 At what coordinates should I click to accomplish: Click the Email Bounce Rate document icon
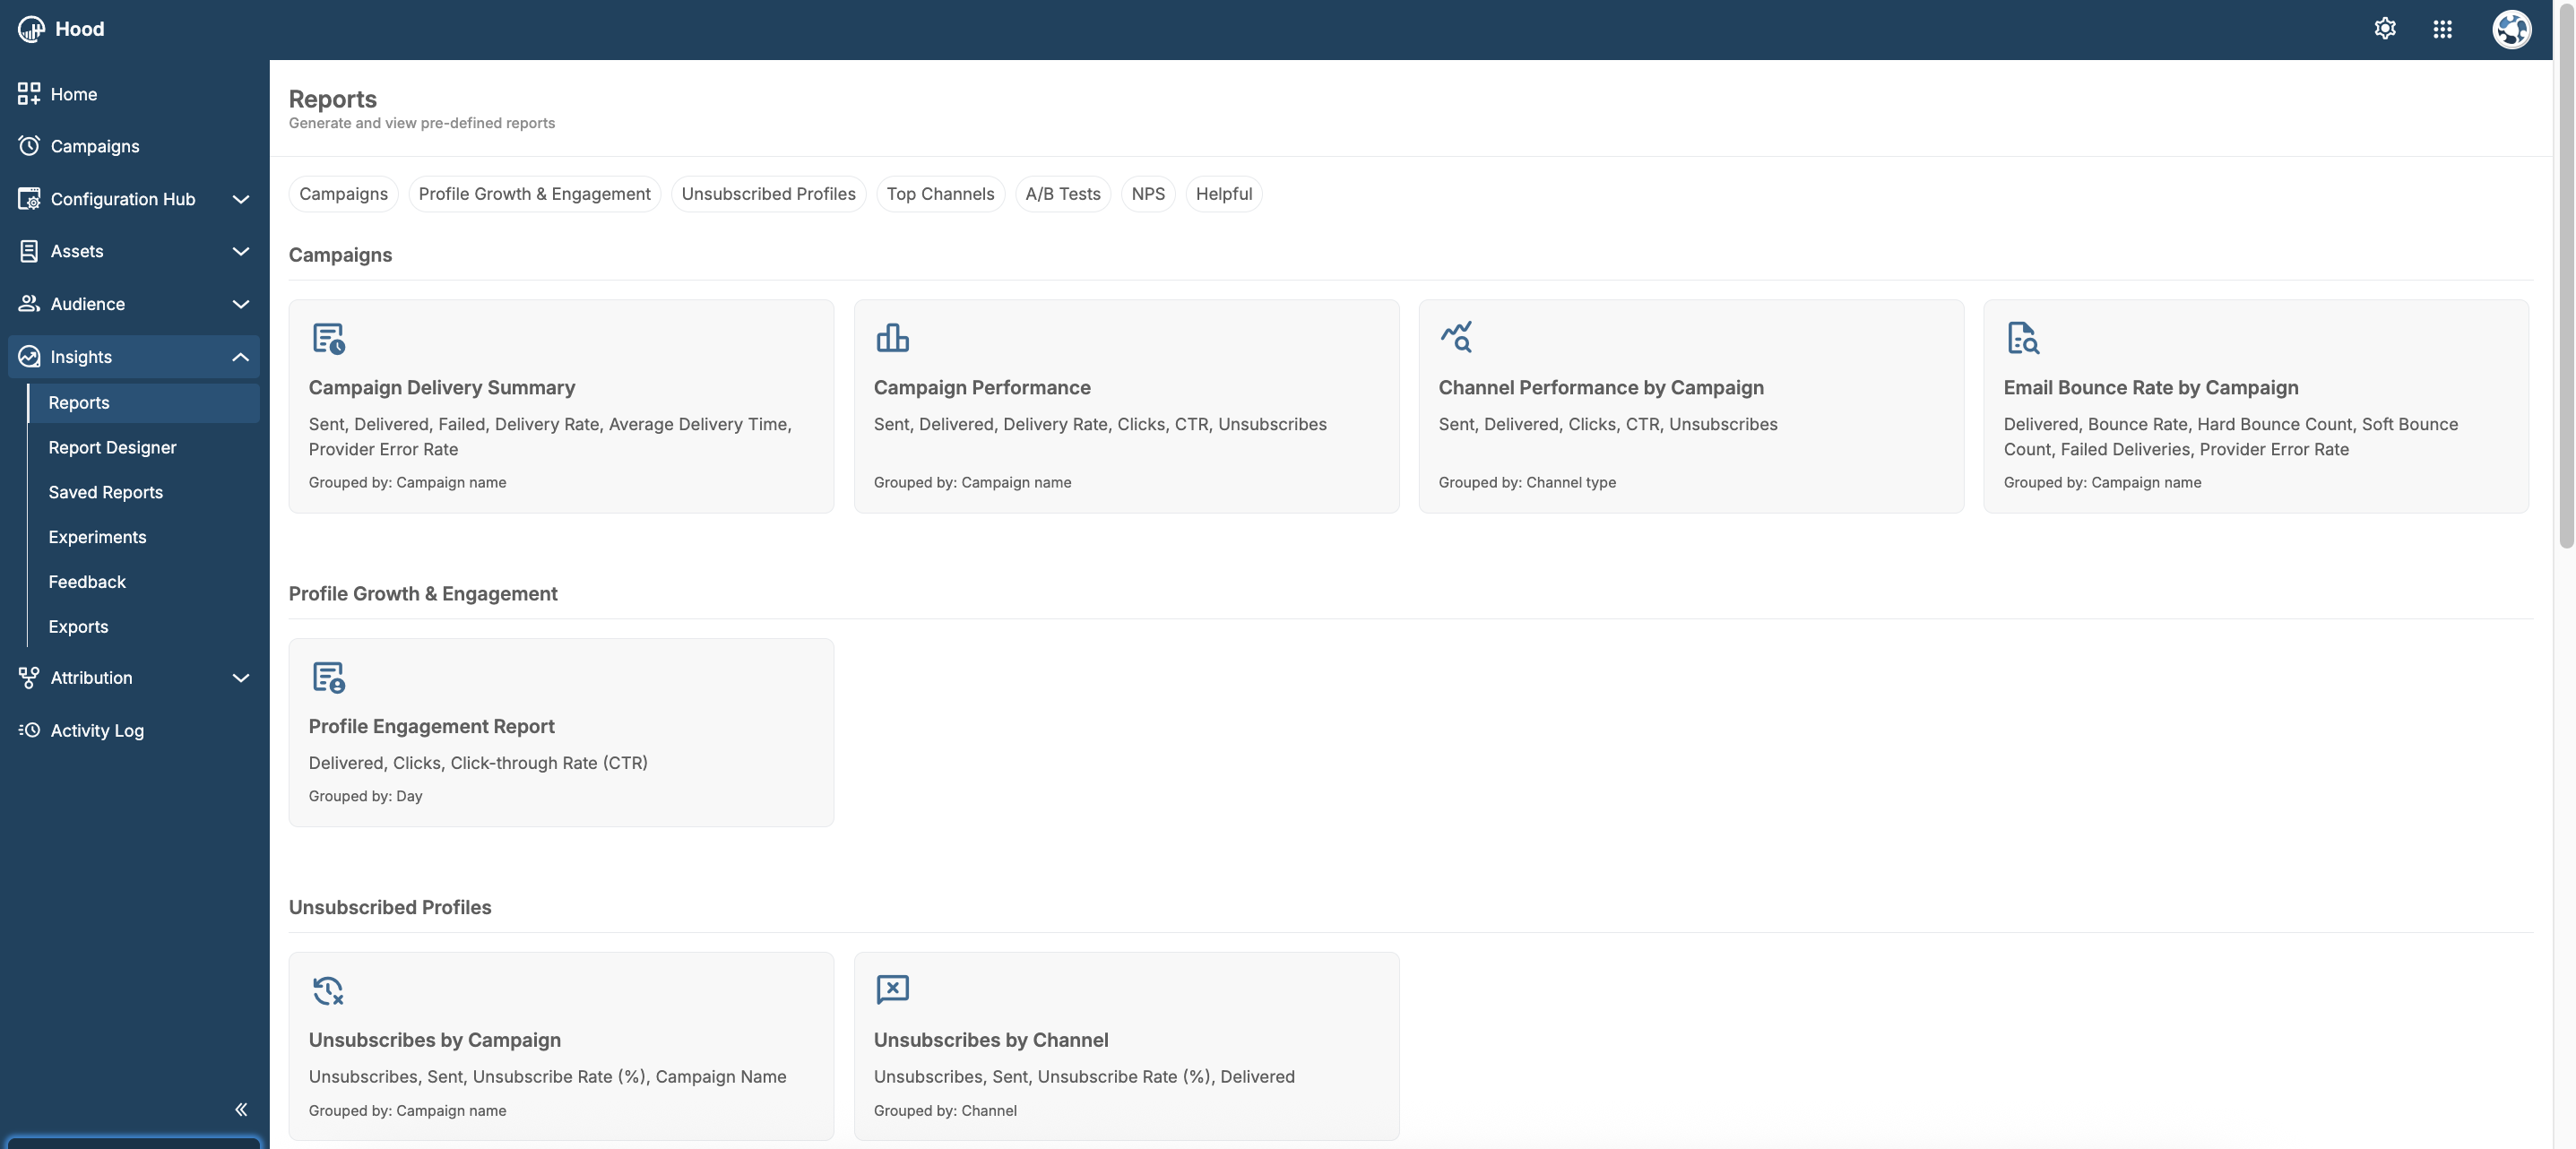coord(2022,338)
